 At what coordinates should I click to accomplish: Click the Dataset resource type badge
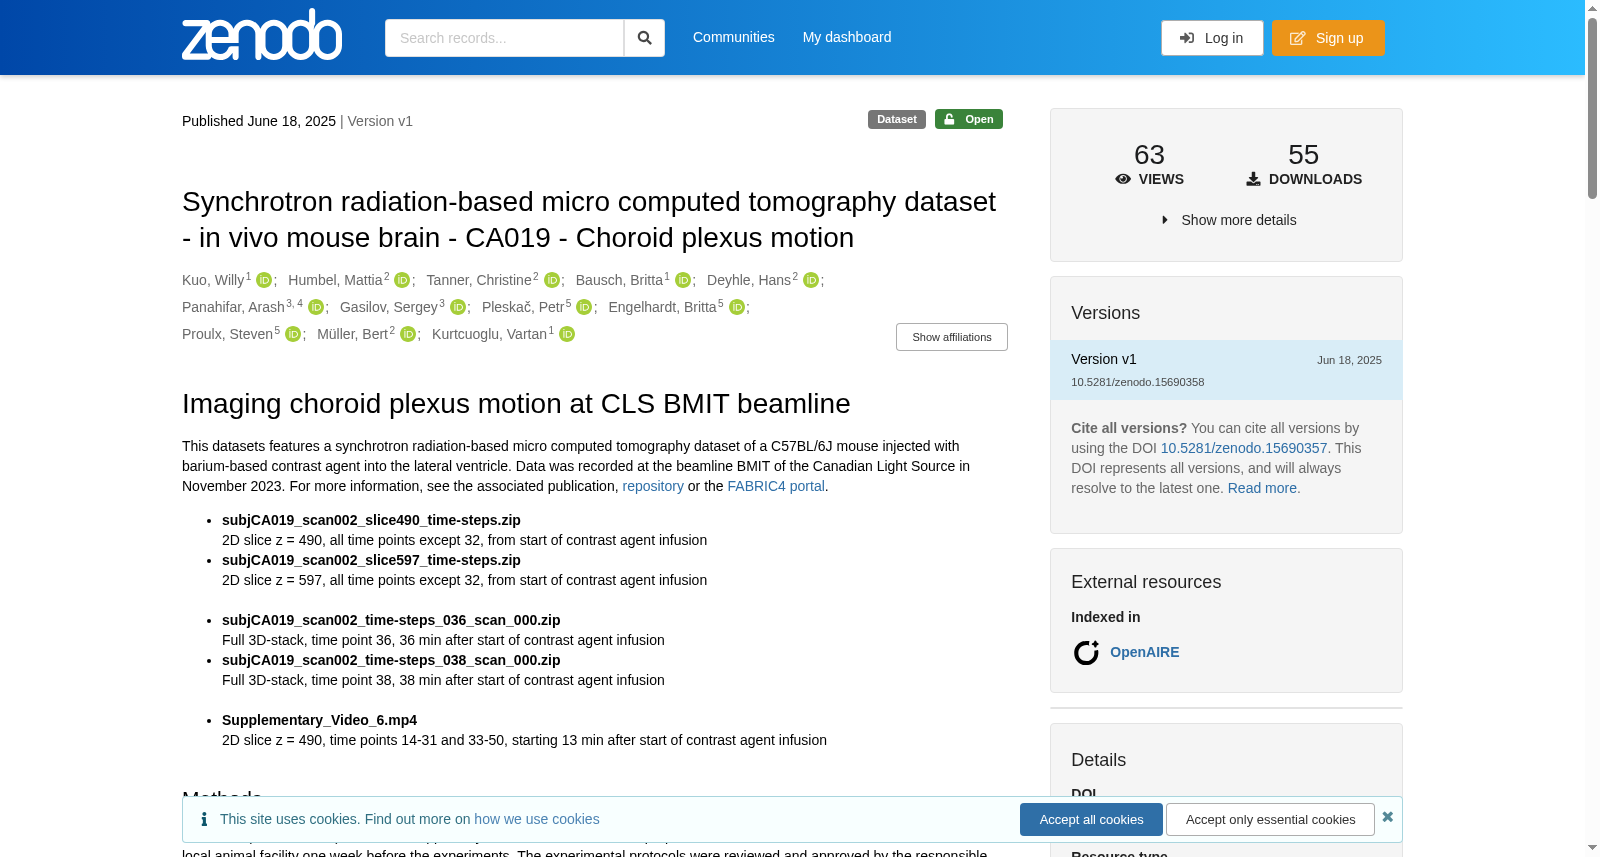[x=897, y=119]
